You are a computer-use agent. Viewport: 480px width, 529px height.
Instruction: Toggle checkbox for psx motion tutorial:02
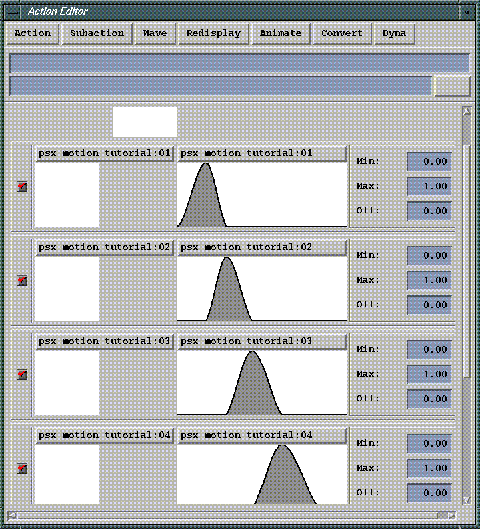pos(22,280)
